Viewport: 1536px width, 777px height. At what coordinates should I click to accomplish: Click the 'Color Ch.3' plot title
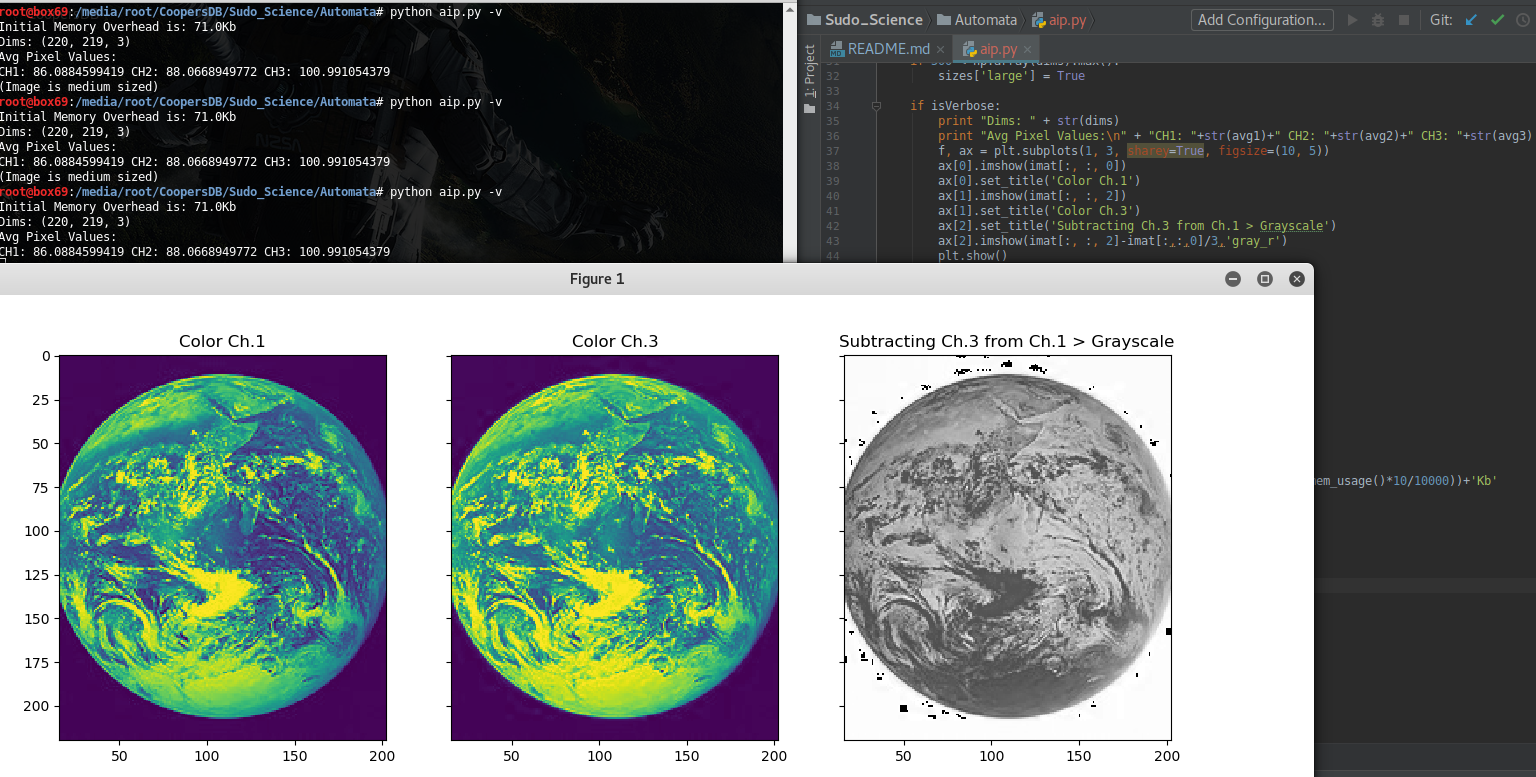[x=615, y=342]
